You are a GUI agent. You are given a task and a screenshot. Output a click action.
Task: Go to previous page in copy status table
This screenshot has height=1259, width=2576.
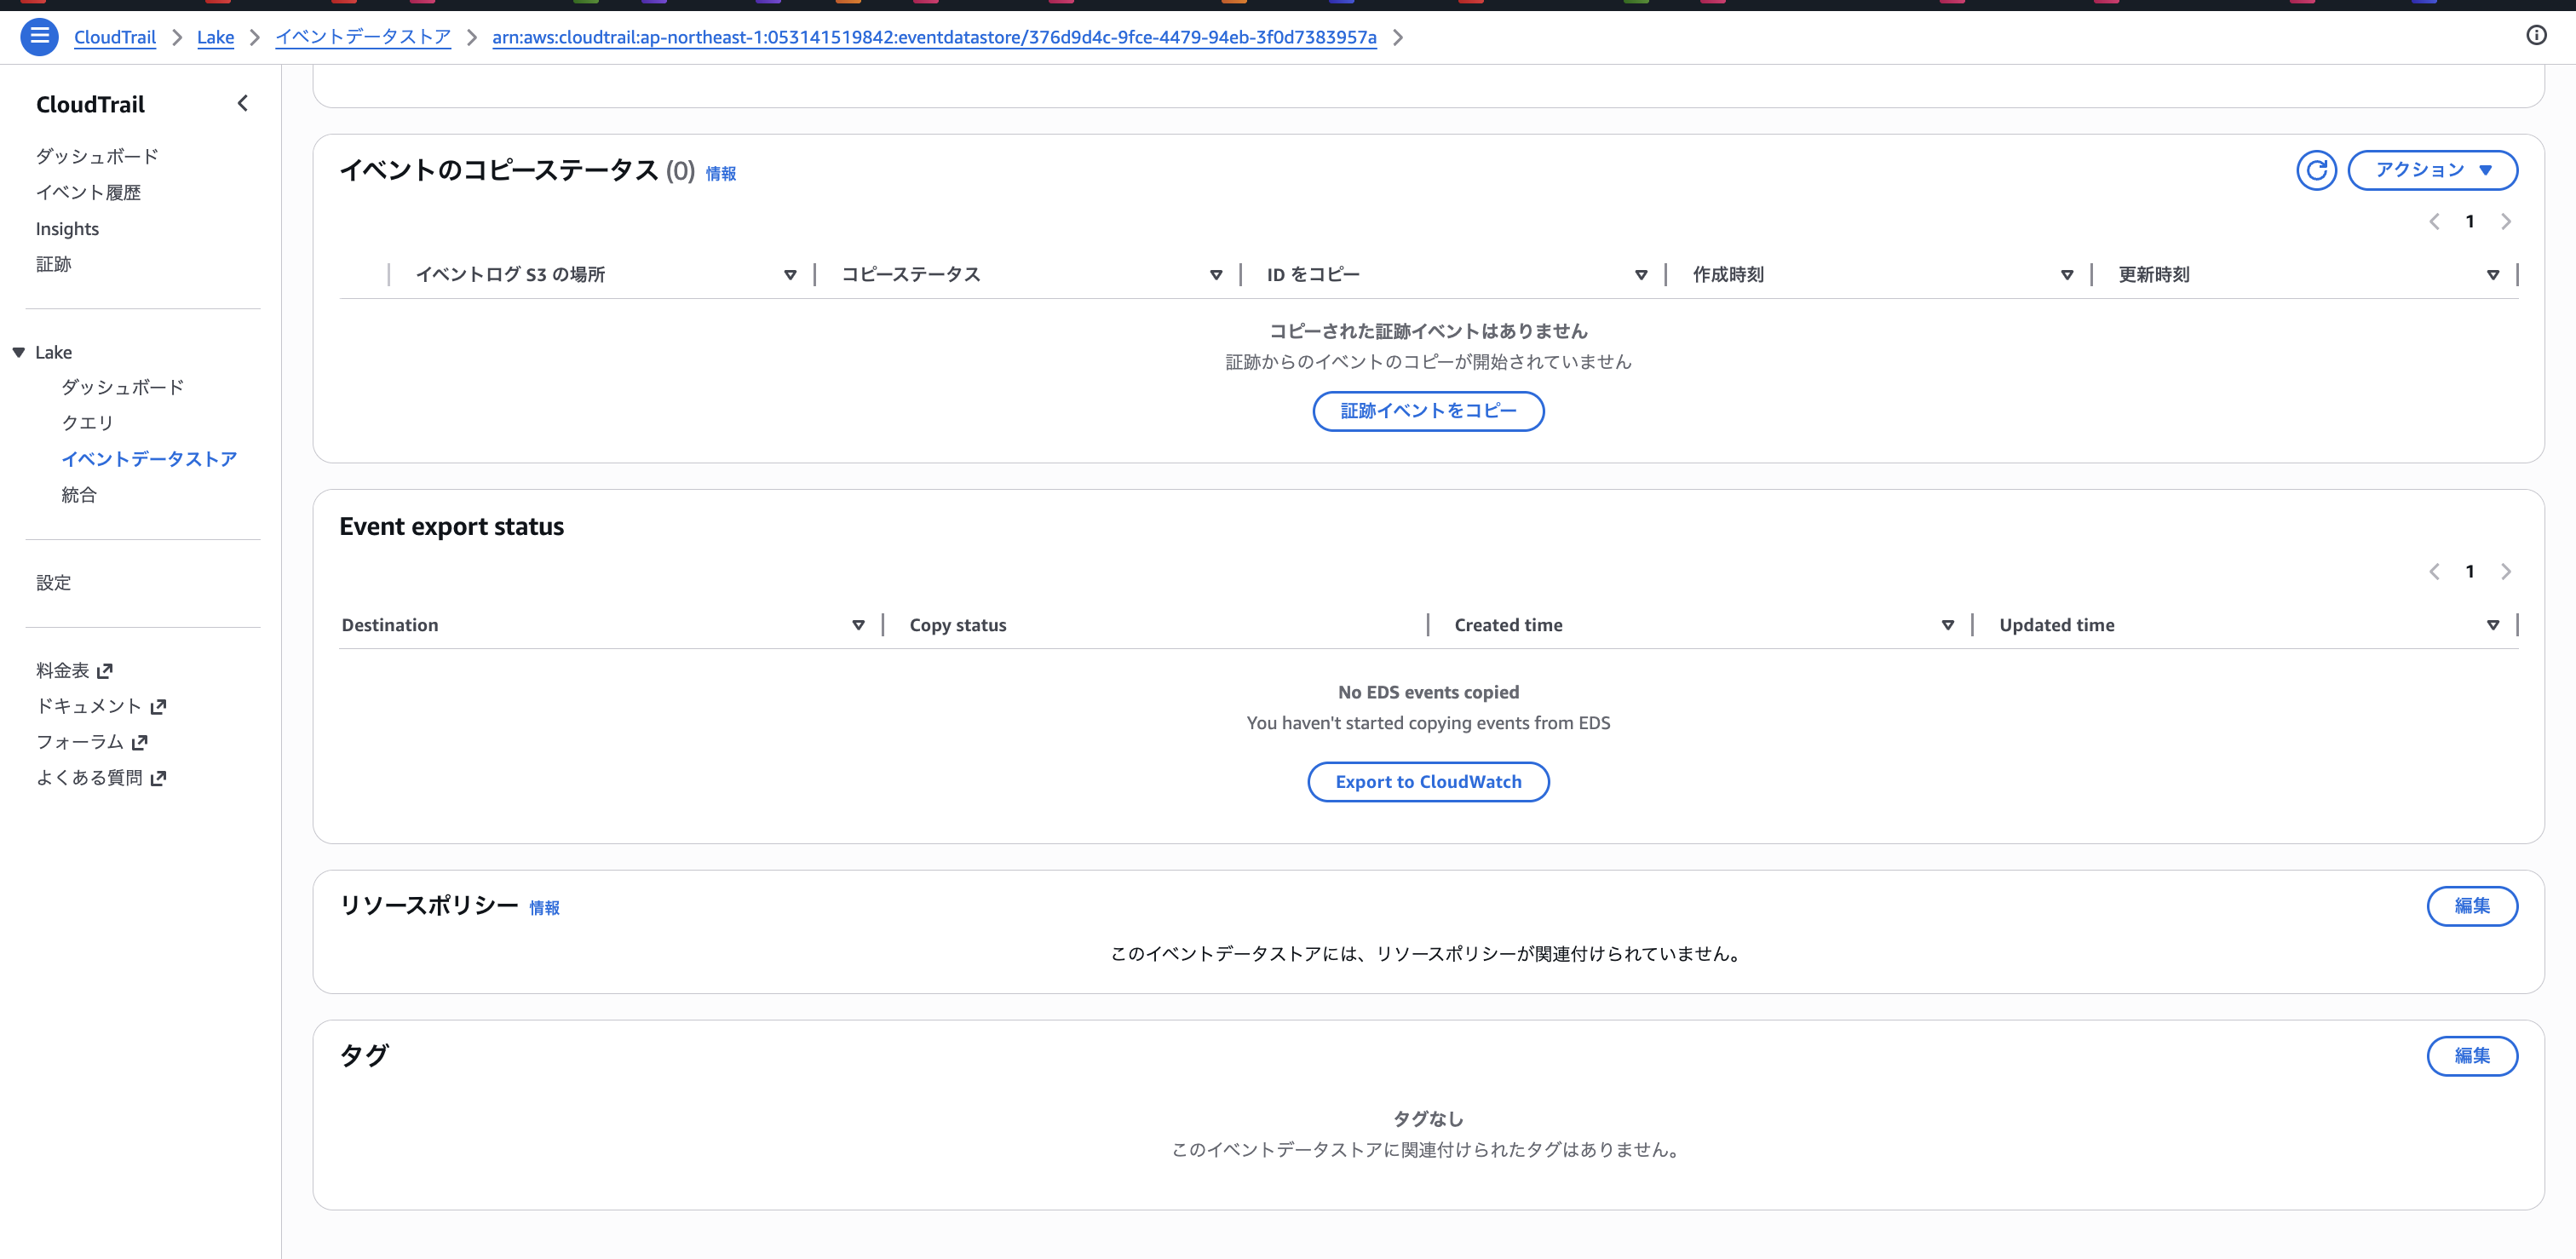tap(2434, 222)
